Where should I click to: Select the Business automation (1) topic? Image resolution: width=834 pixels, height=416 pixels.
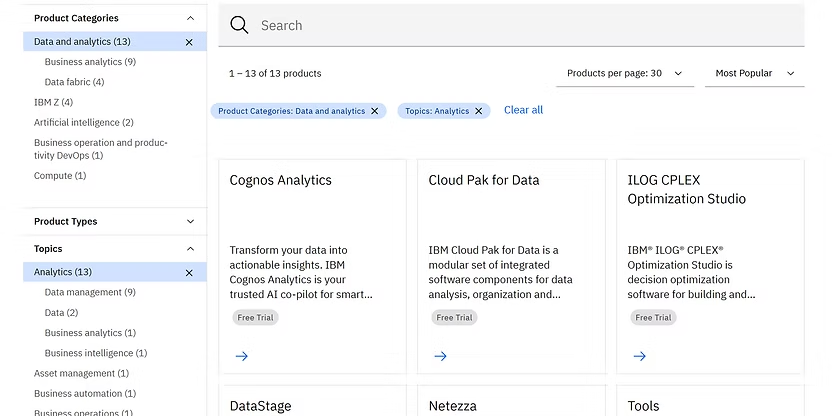(85, 393)
